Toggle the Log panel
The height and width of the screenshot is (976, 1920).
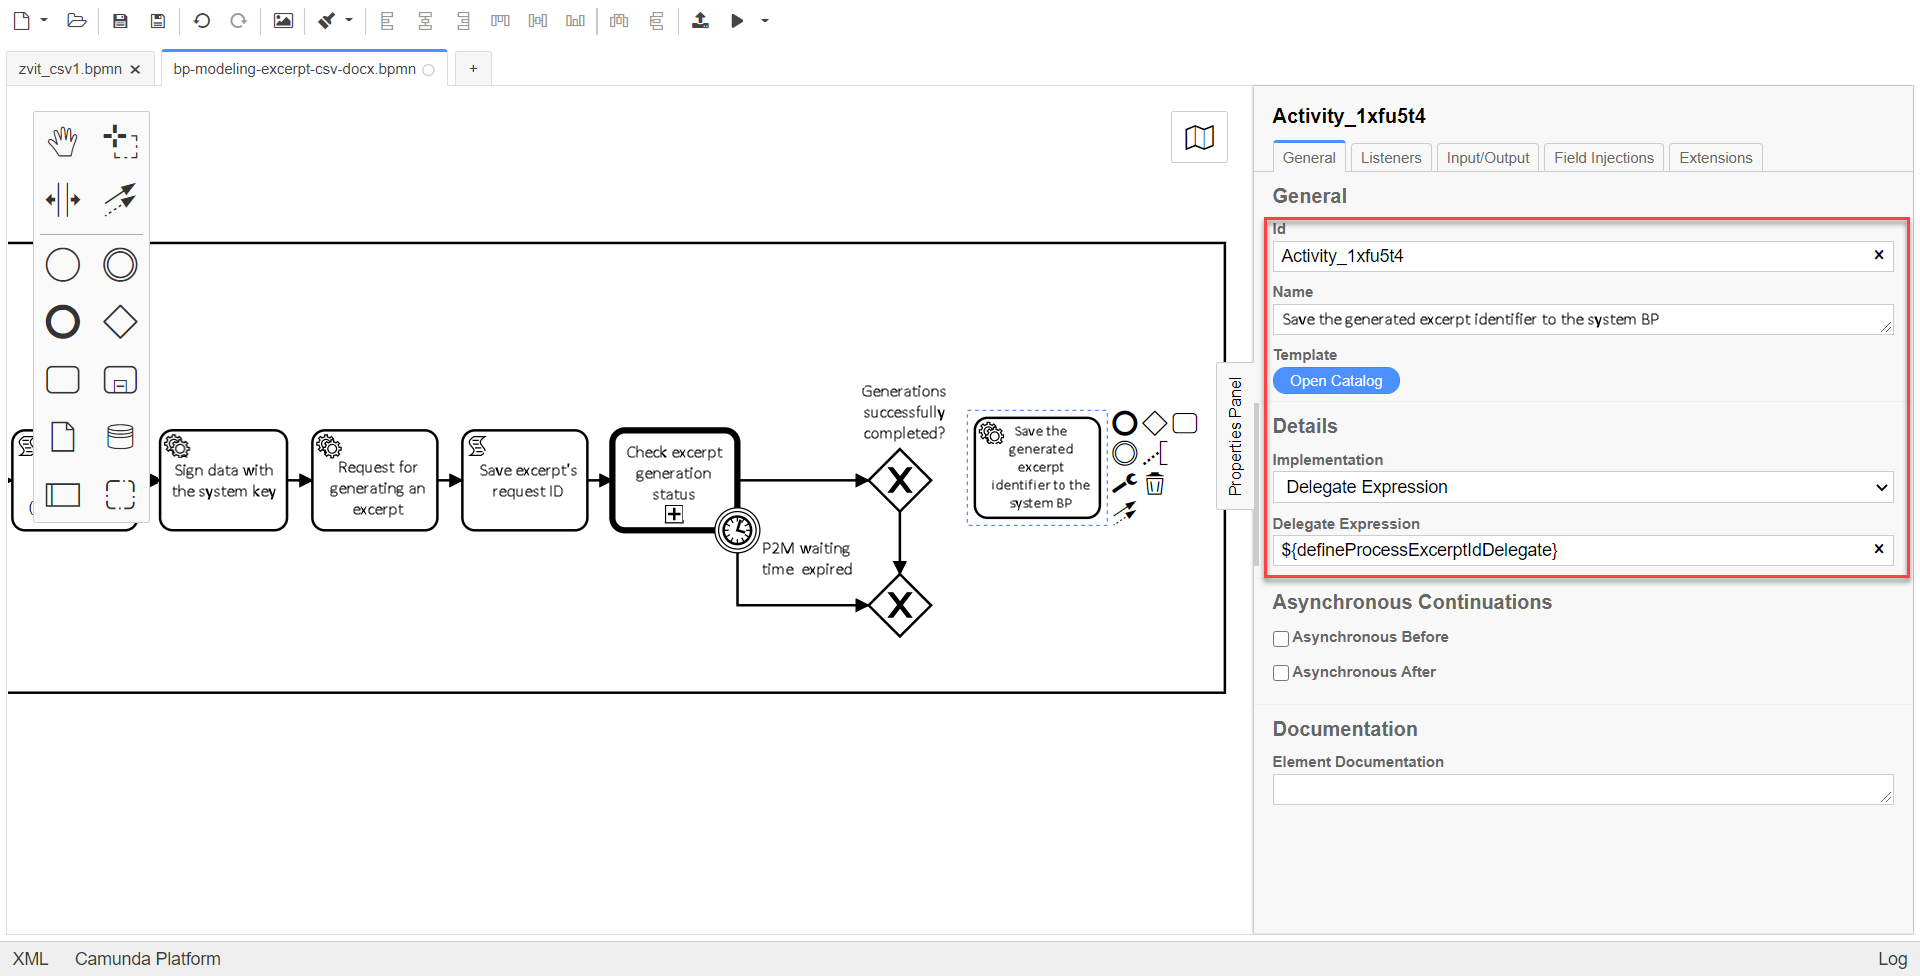point(1892,958)
